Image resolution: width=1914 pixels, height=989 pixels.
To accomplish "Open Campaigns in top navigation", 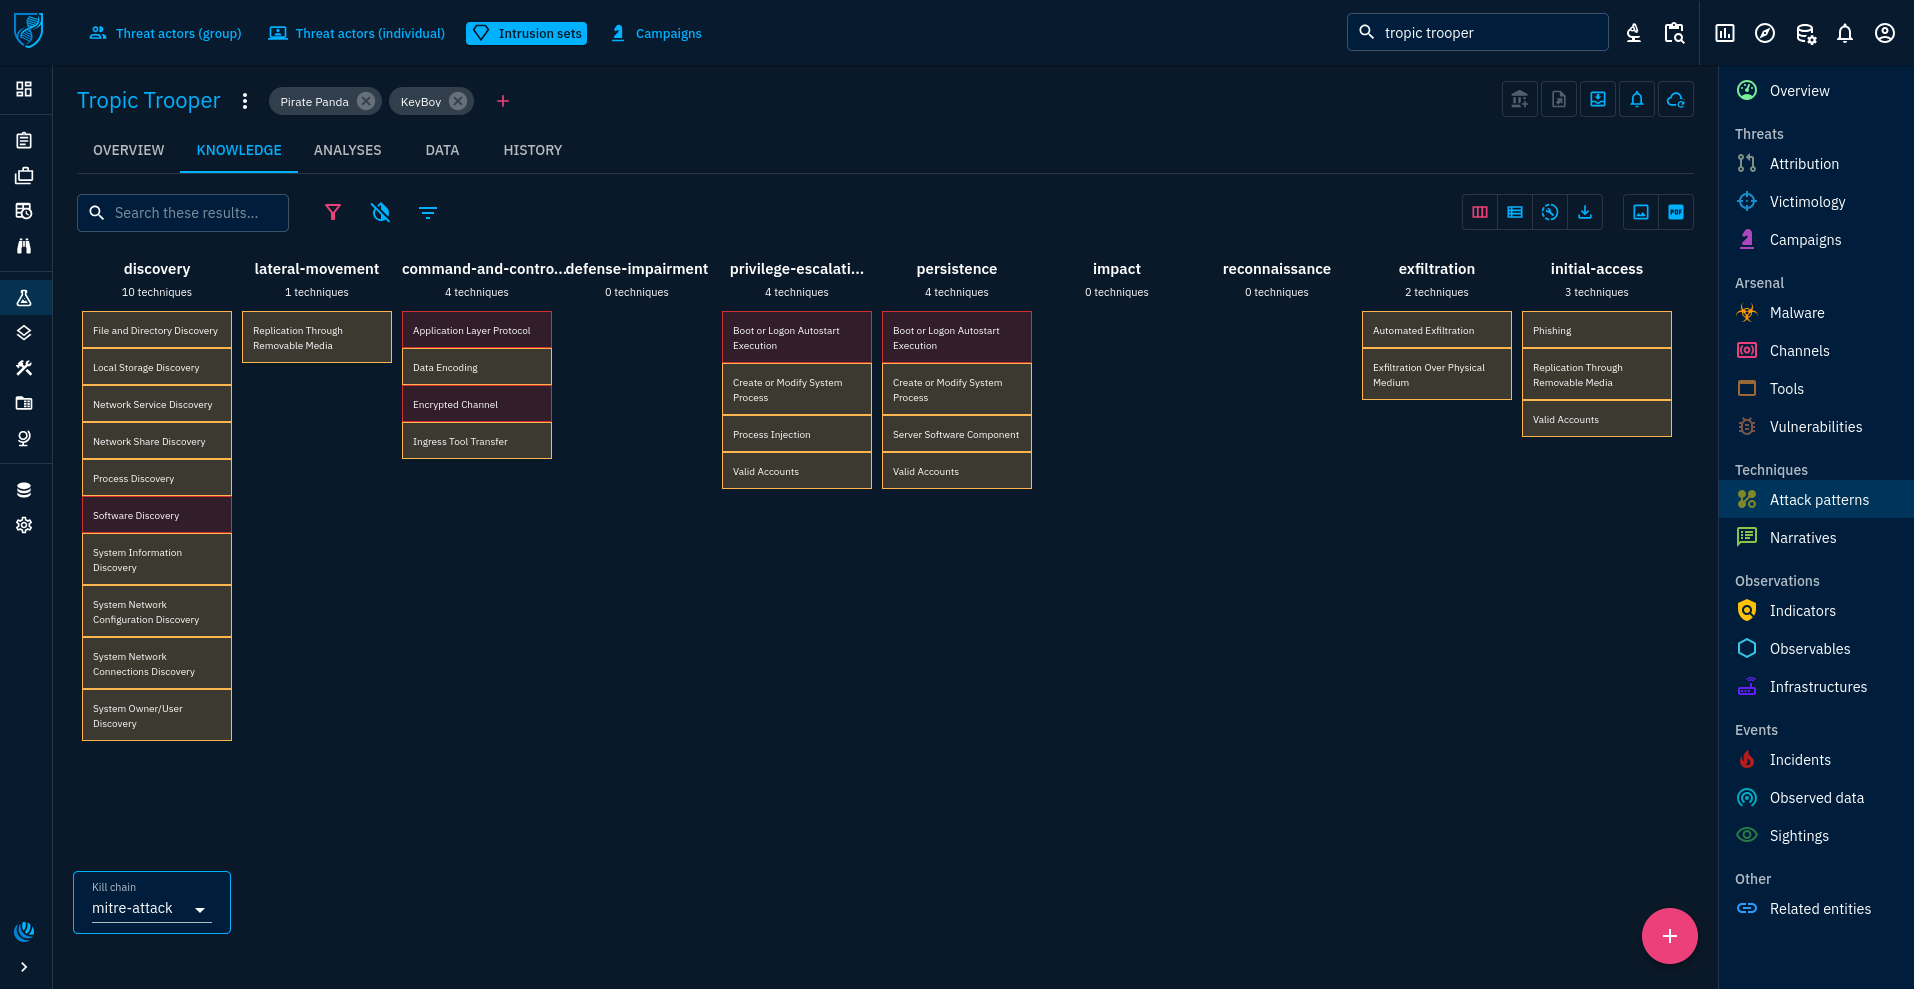I will point(656,33).
